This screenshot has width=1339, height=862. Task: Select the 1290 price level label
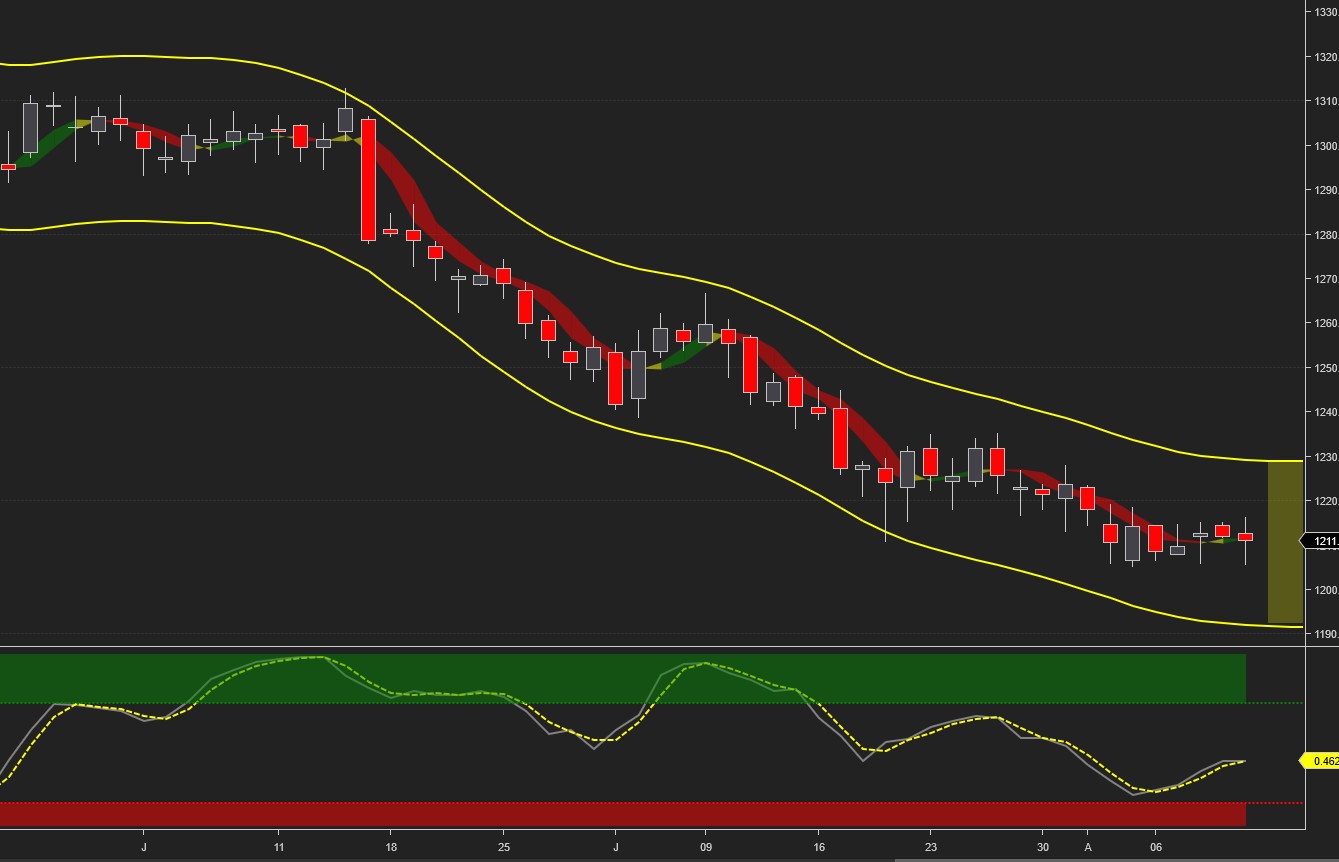coord(1327,190)
